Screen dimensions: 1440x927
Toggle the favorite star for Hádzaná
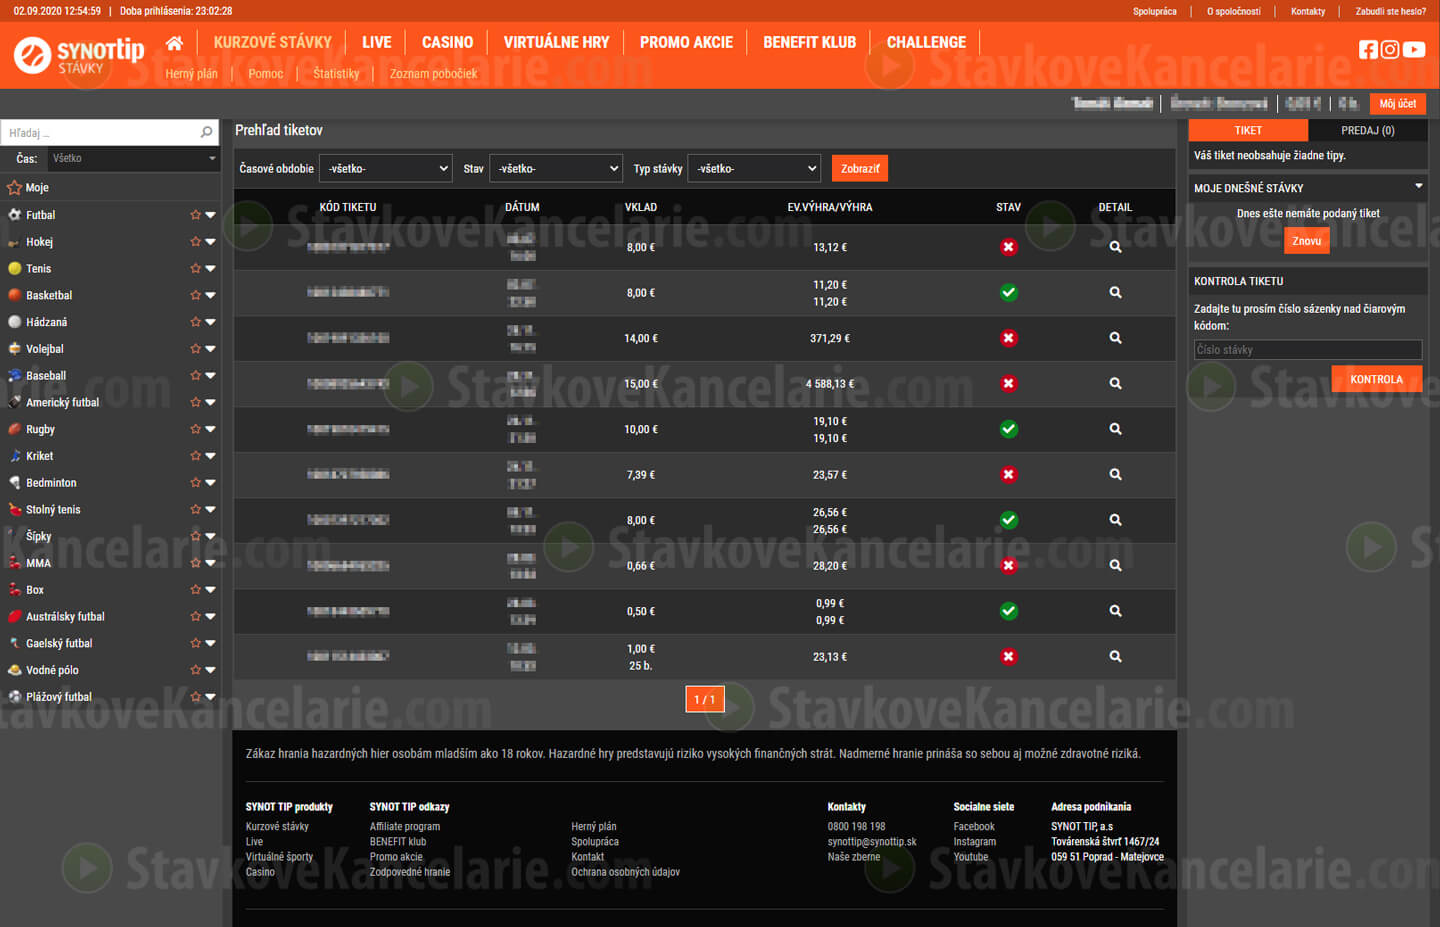(x=195, y=322)
